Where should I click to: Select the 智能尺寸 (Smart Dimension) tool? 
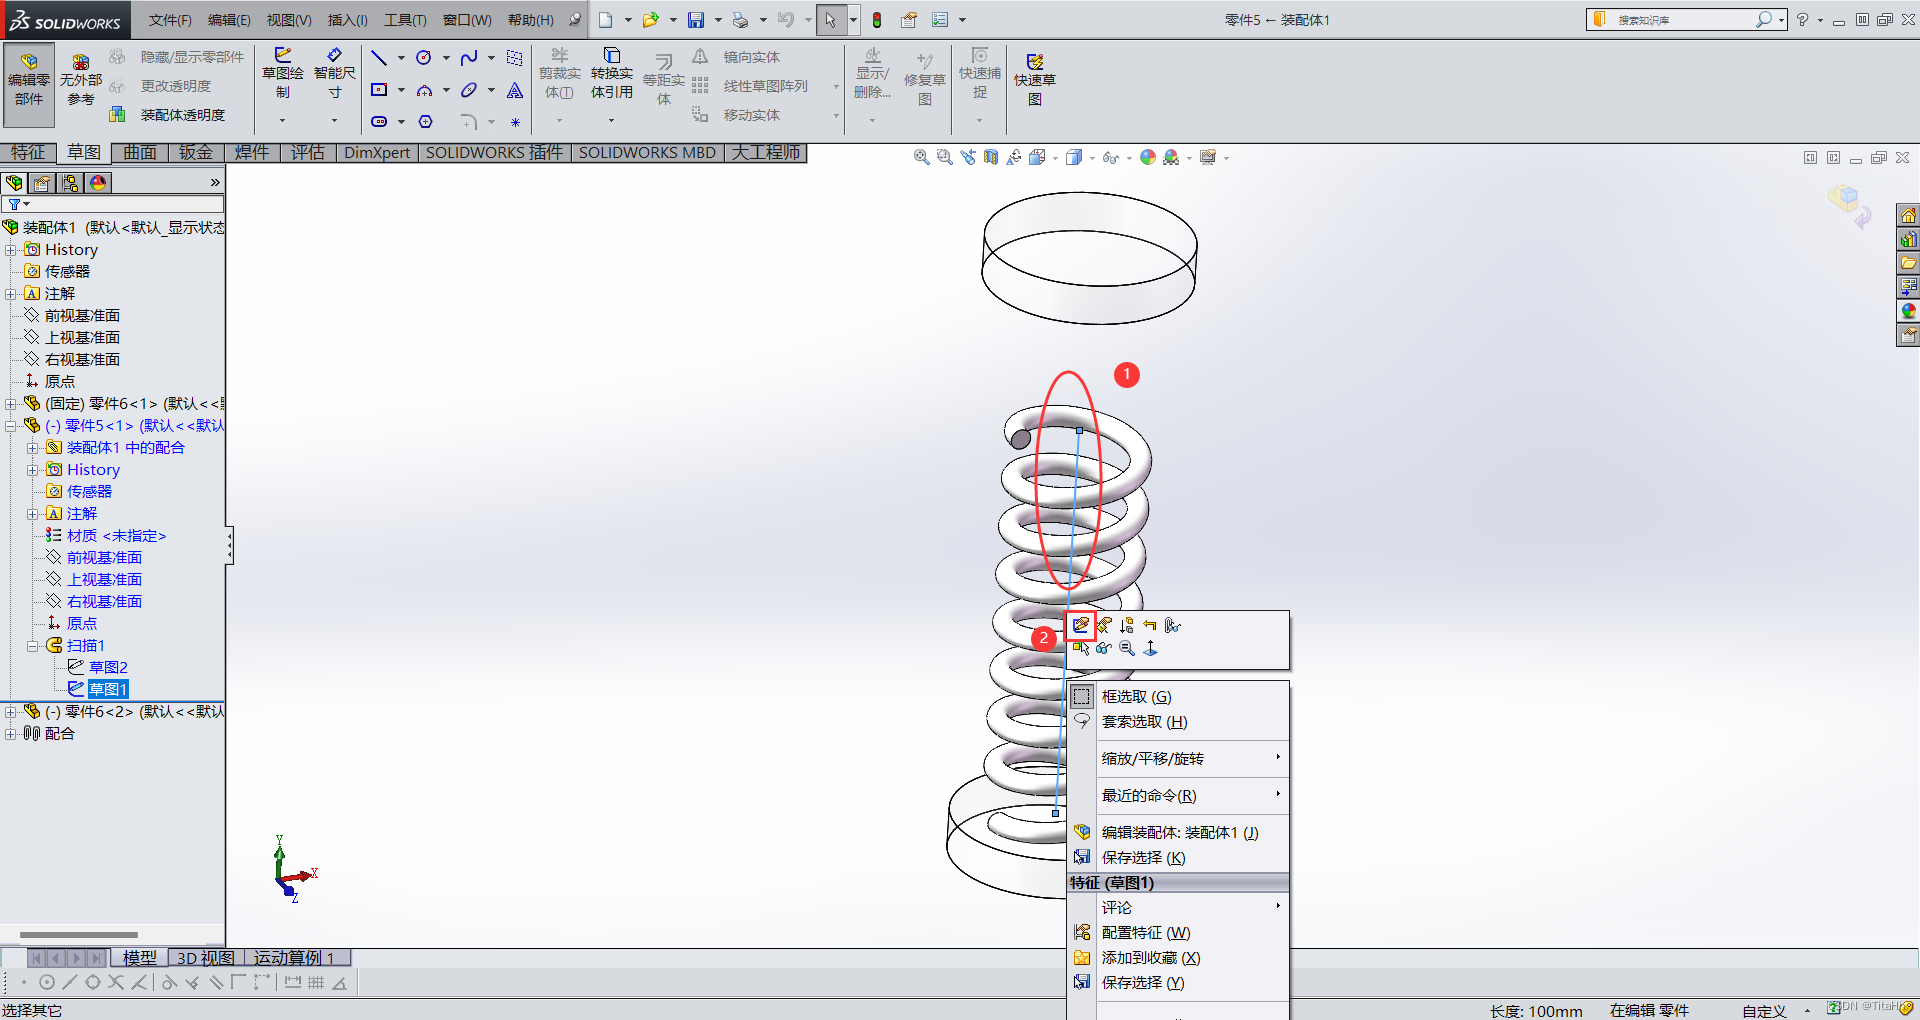pyautogui.click(x=335, y=73)
